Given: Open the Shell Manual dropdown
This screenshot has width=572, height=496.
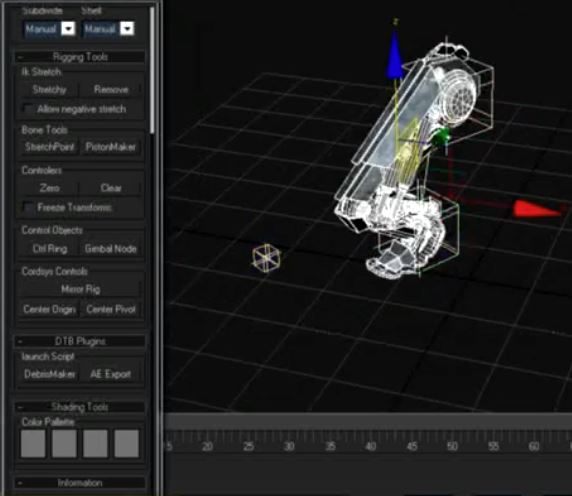Looking at the screenshot, I should click(127, 28).
